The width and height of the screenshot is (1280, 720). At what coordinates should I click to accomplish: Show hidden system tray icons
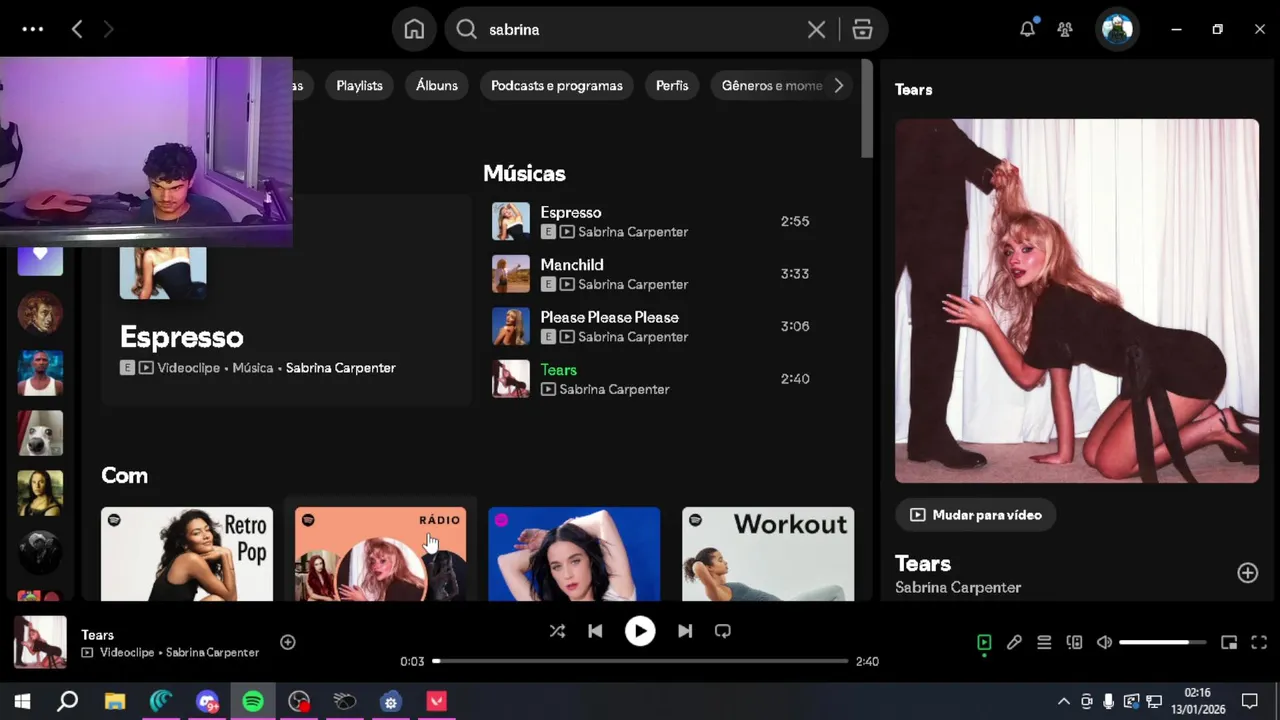tap(1063, 701)
